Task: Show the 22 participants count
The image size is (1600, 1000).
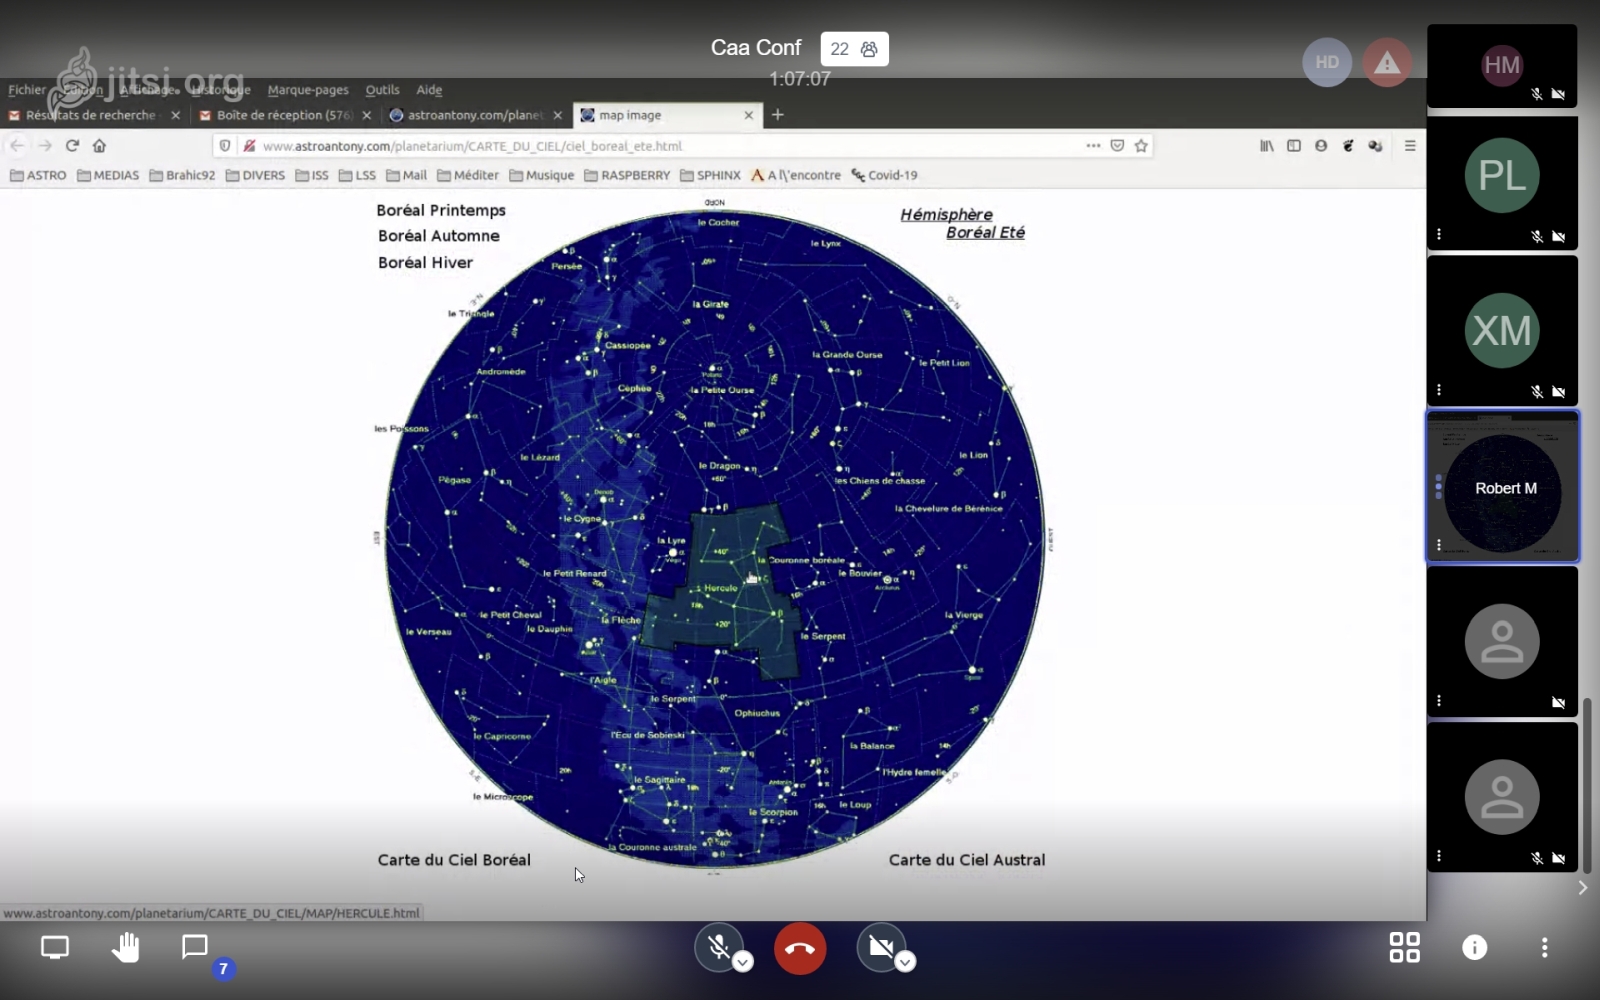Action: 854,49
